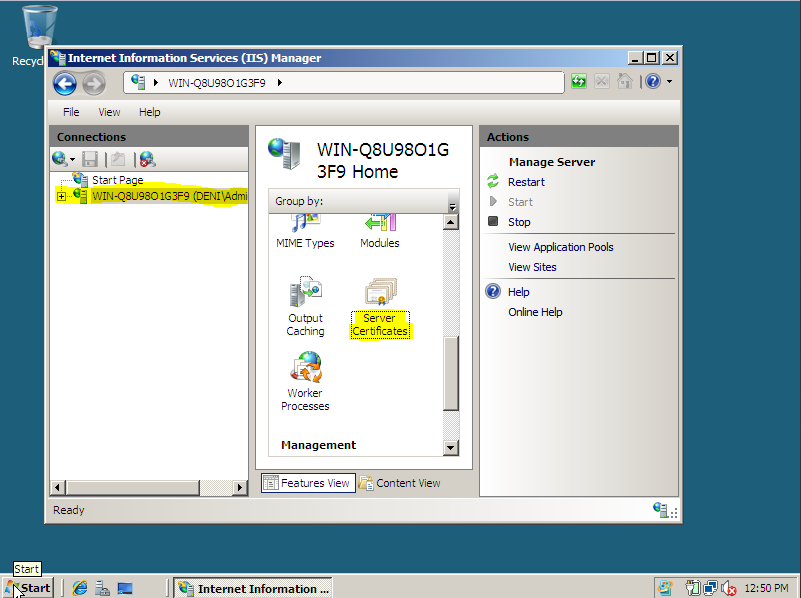Click the greyed Stop (X) toolbar icon

[x=602, y=82]
